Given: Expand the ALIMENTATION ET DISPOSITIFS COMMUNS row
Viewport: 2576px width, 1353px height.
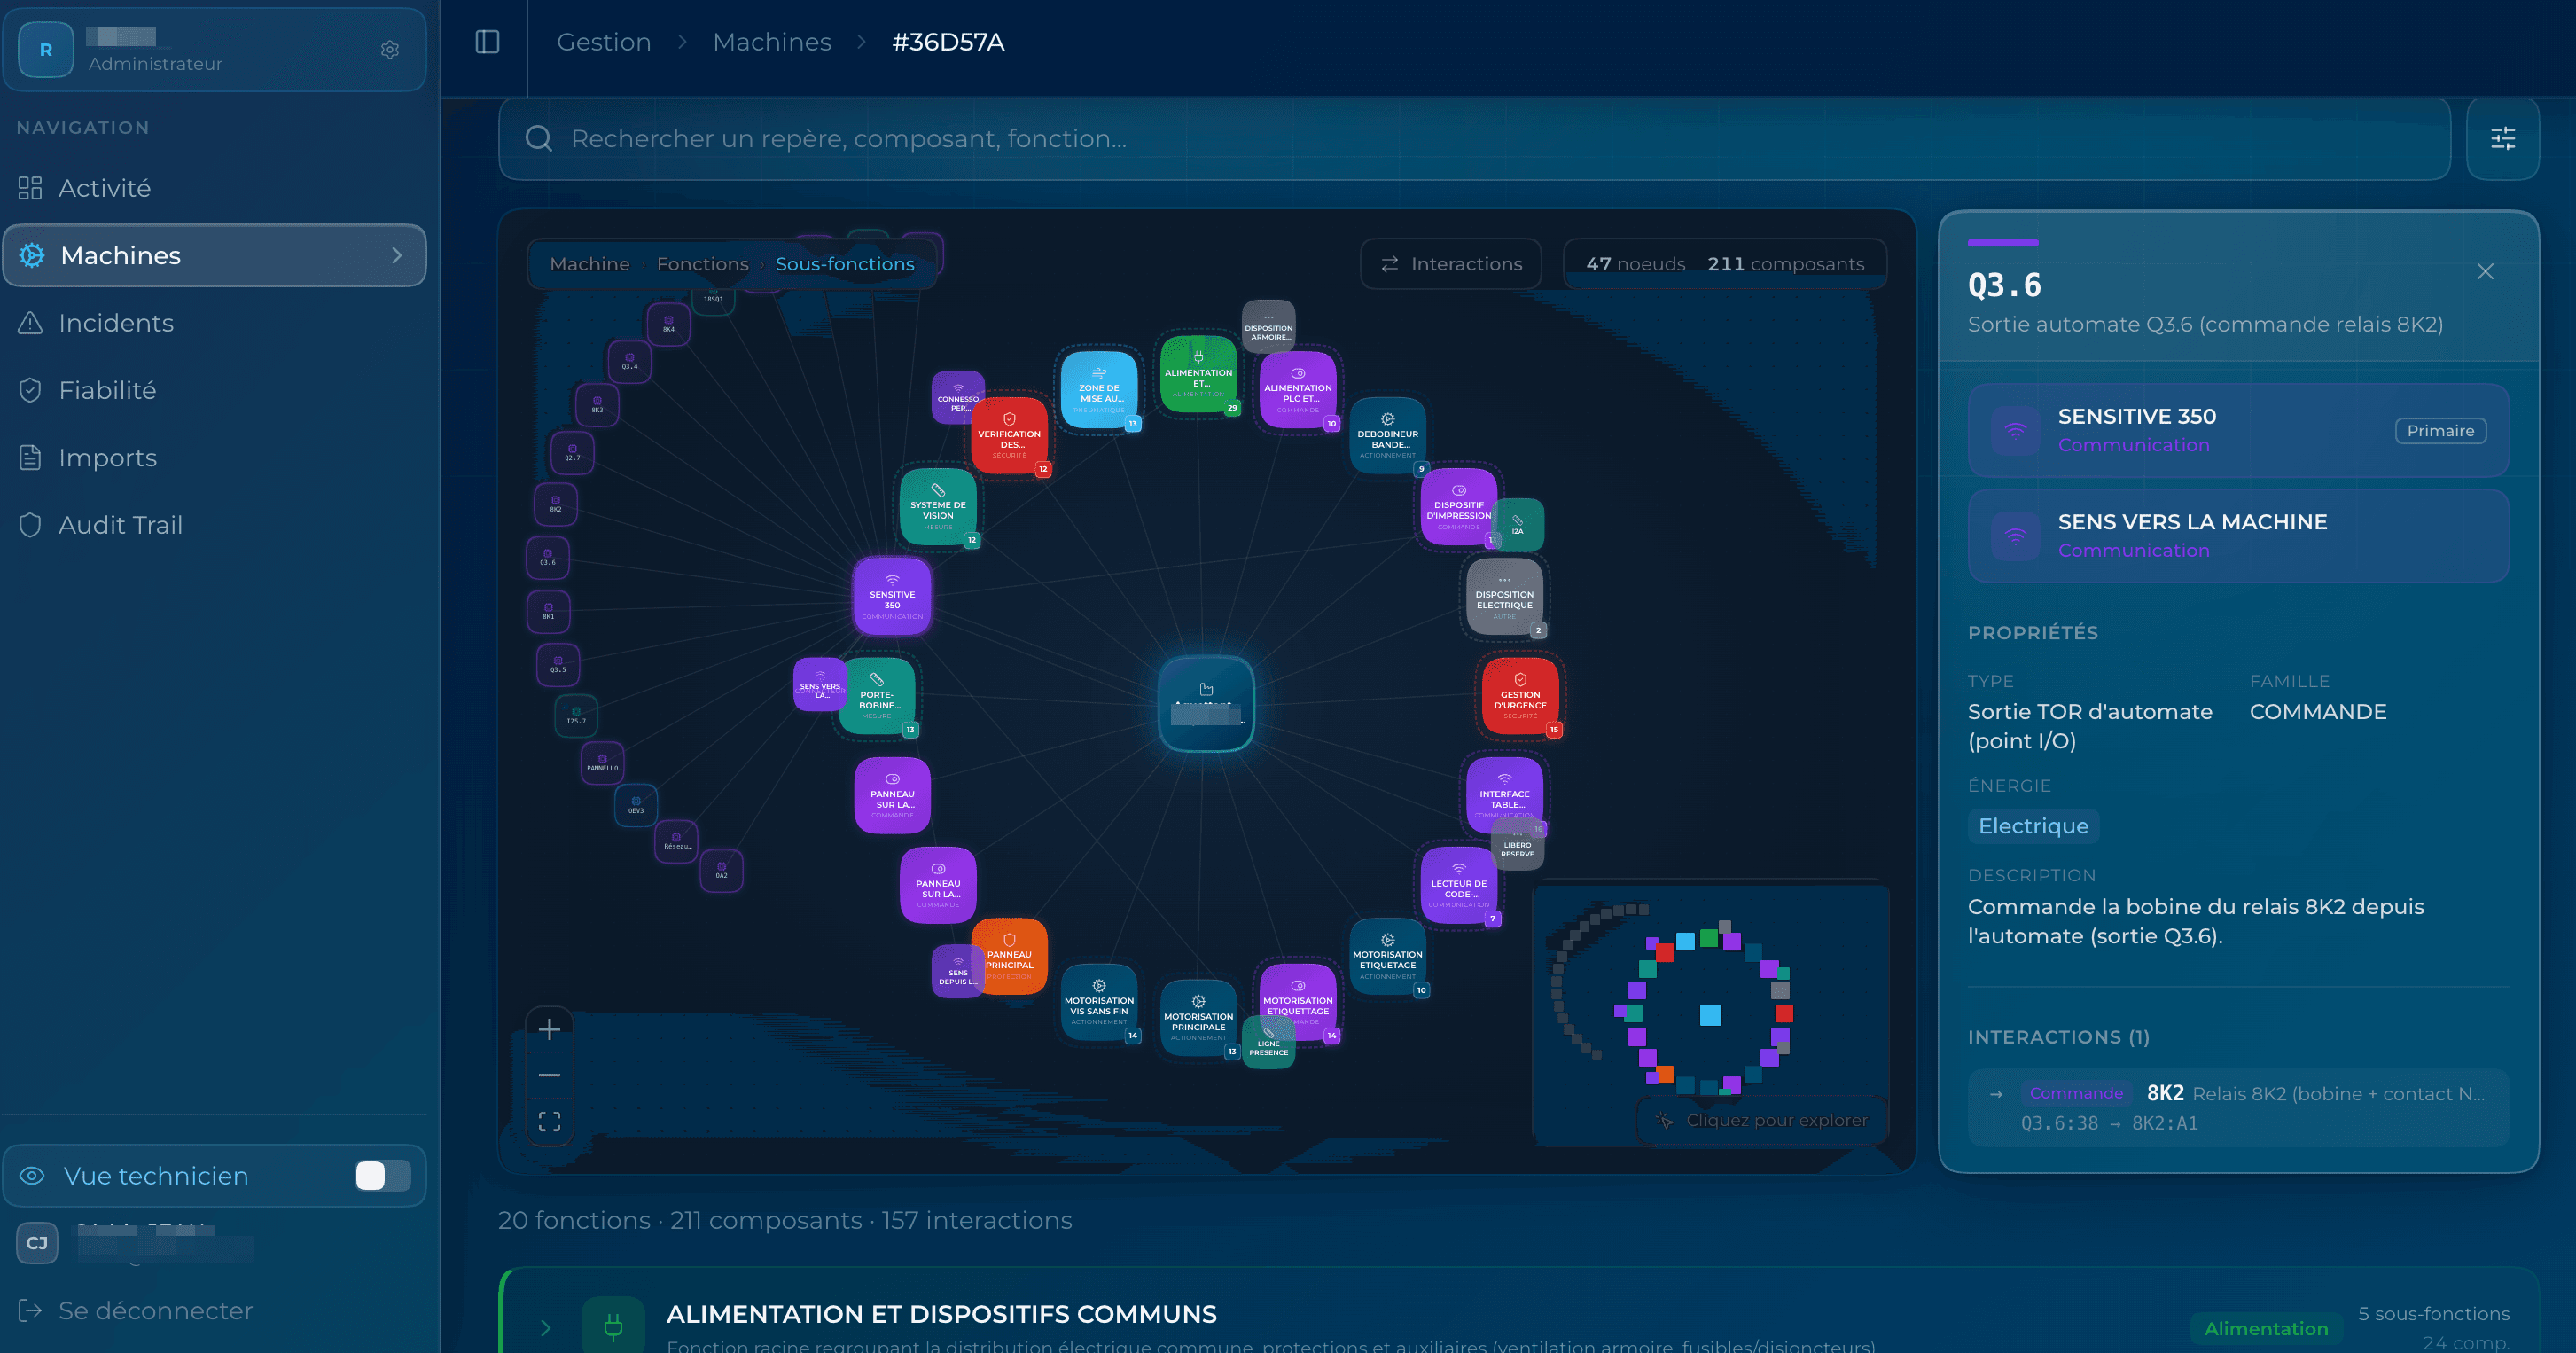Looking at the screenshot, I should point(545,1327).
